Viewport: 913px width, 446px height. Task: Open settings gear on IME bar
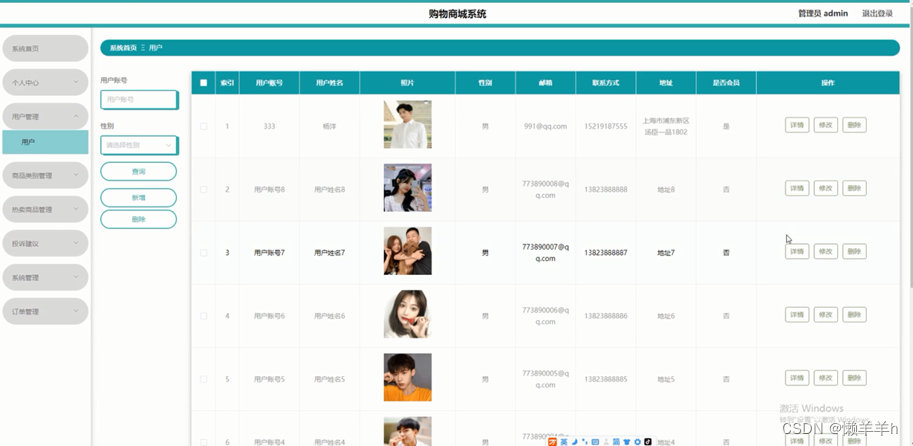point(638,442)
